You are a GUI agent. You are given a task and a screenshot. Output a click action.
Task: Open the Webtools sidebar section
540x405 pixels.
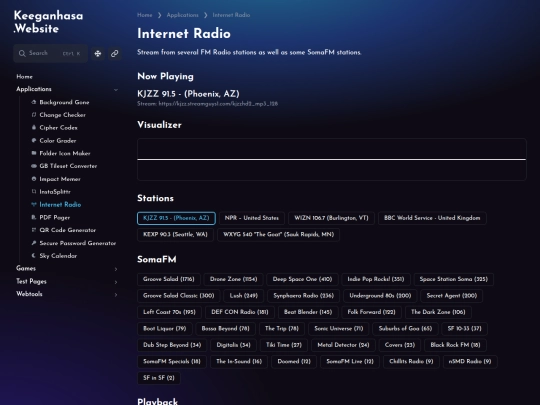tap(29, 294)
